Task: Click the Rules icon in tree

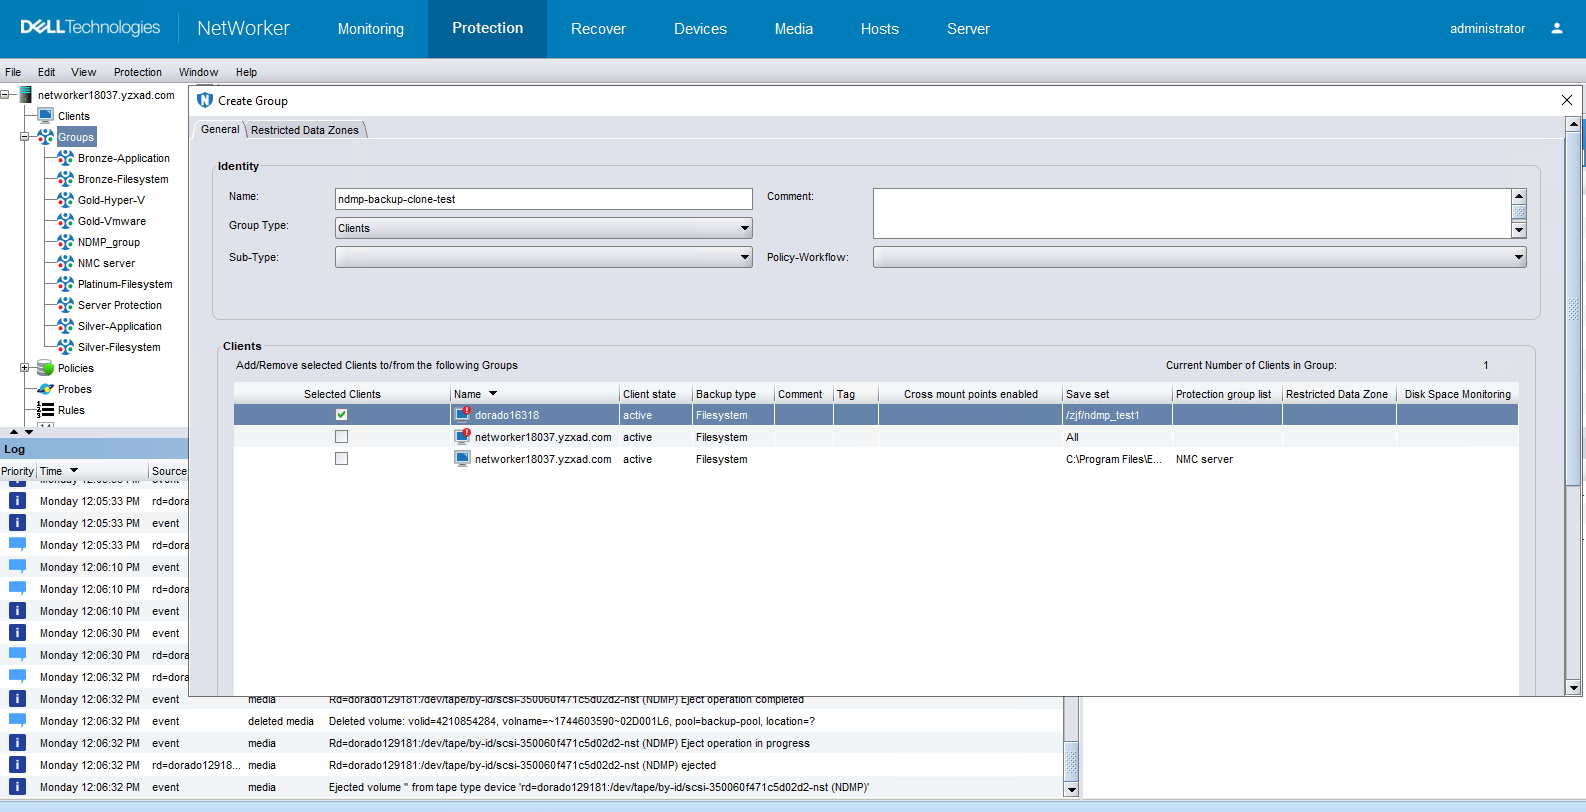Action: tap(46, 410)
